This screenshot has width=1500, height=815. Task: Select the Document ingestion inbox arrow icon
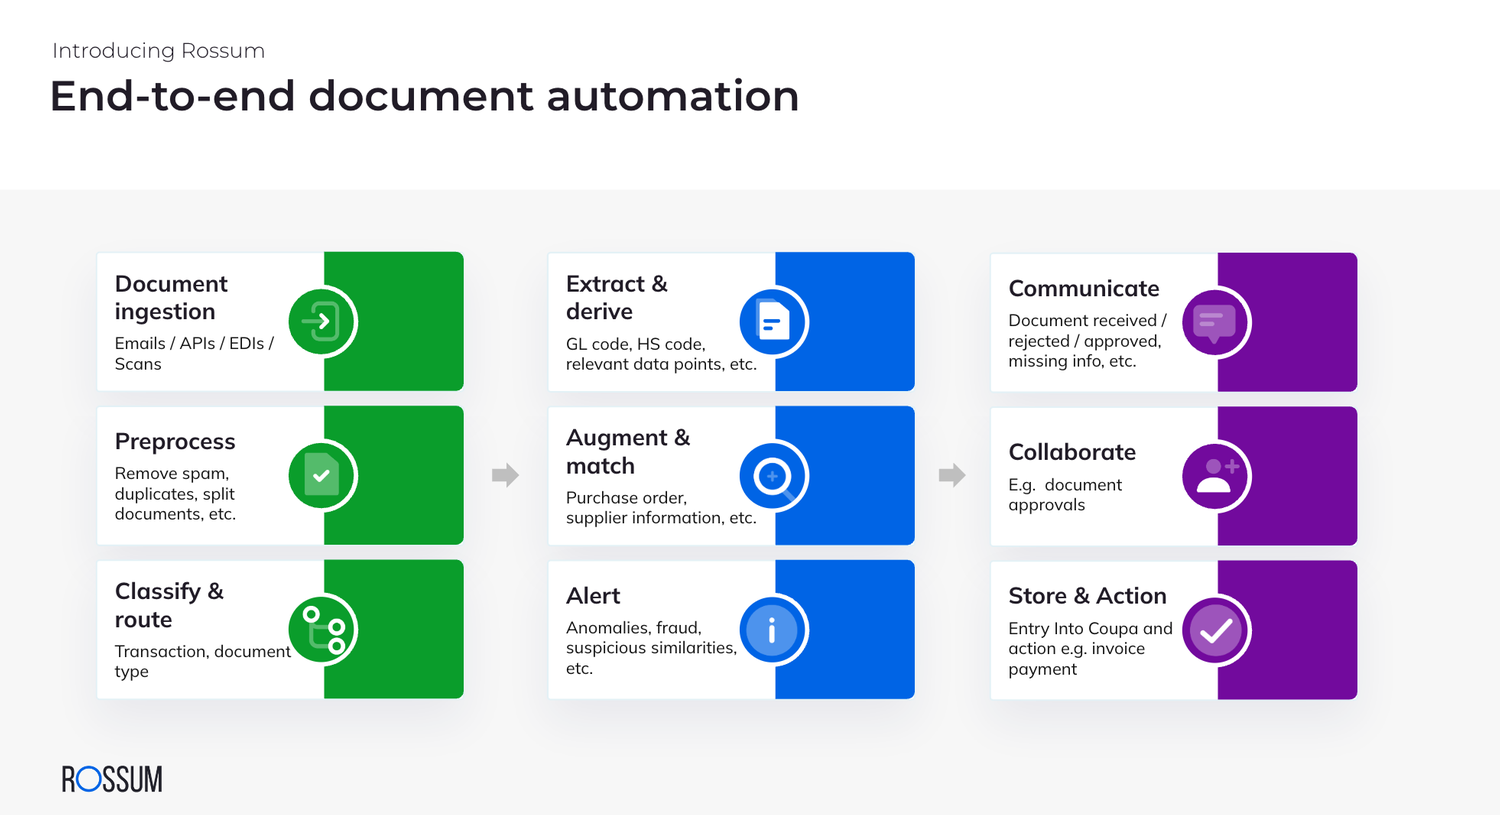click(322, 321)
